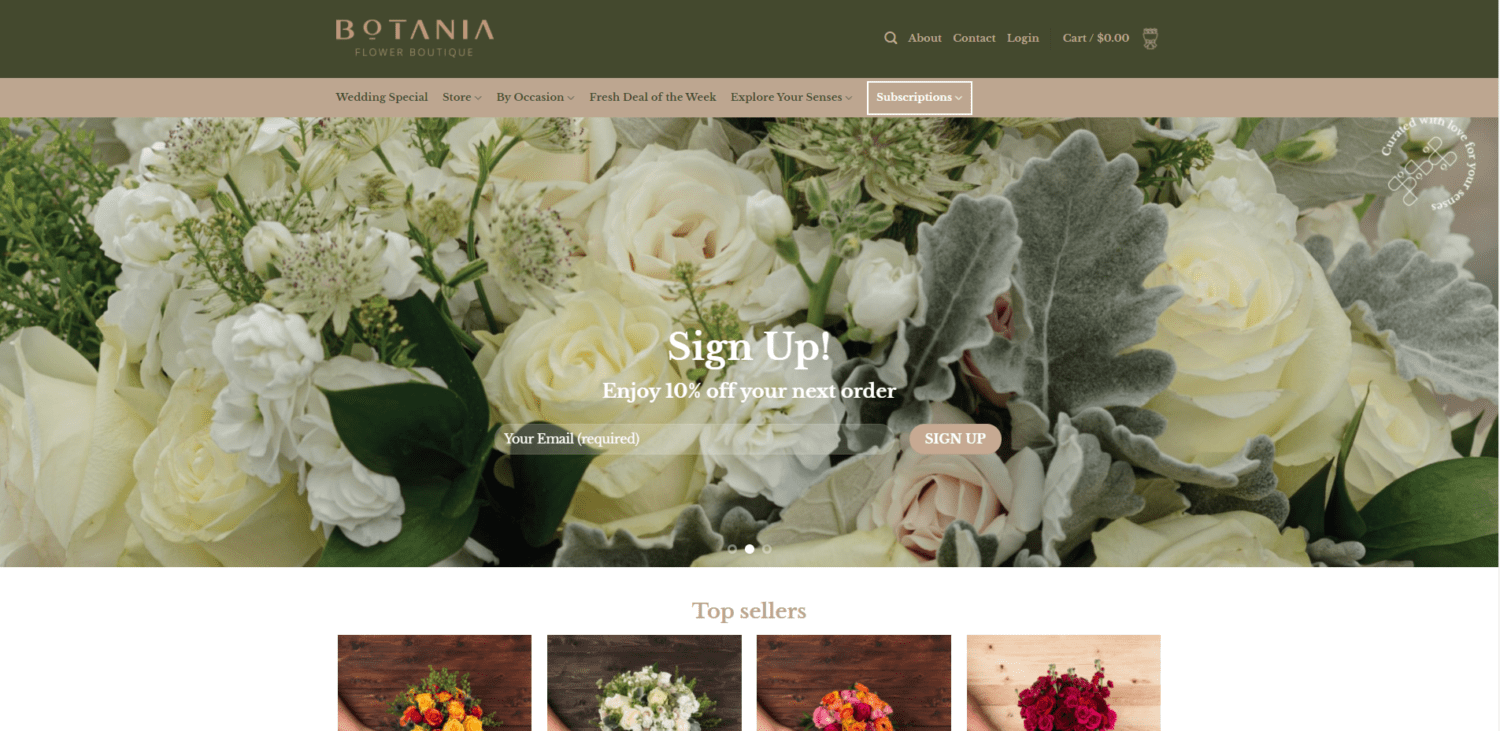
Task: Select the third slider dot
Action: [x=767, y=549]
